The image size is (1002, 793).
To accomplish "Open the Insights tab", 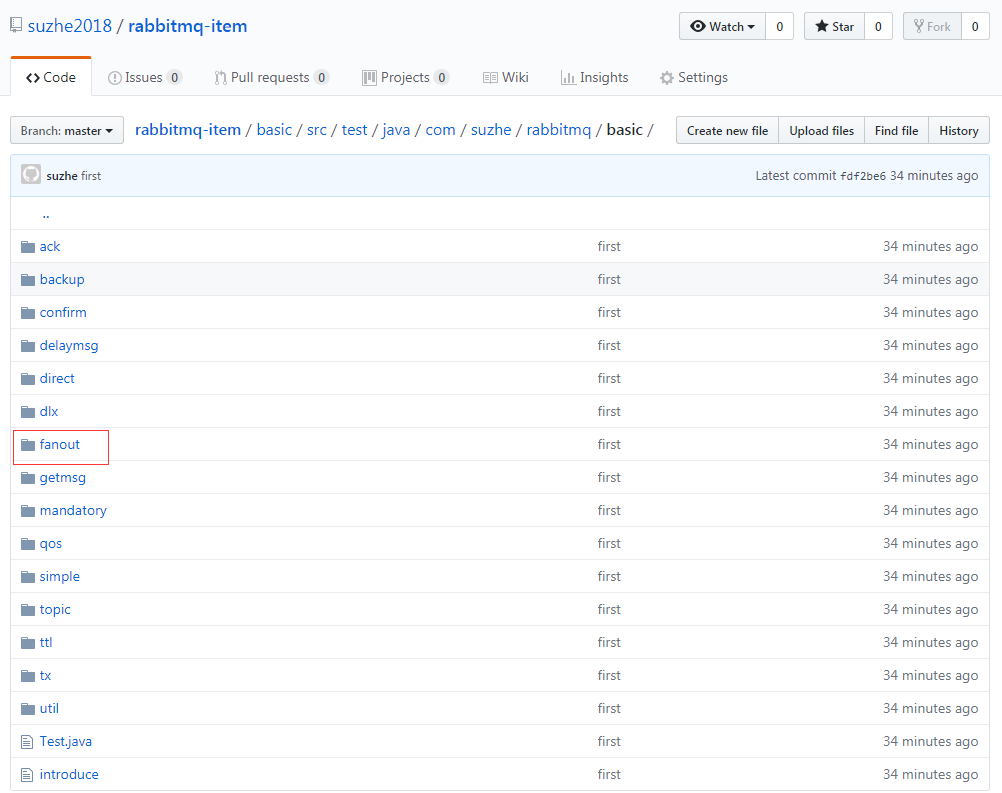I will click(x=594, y=77).
